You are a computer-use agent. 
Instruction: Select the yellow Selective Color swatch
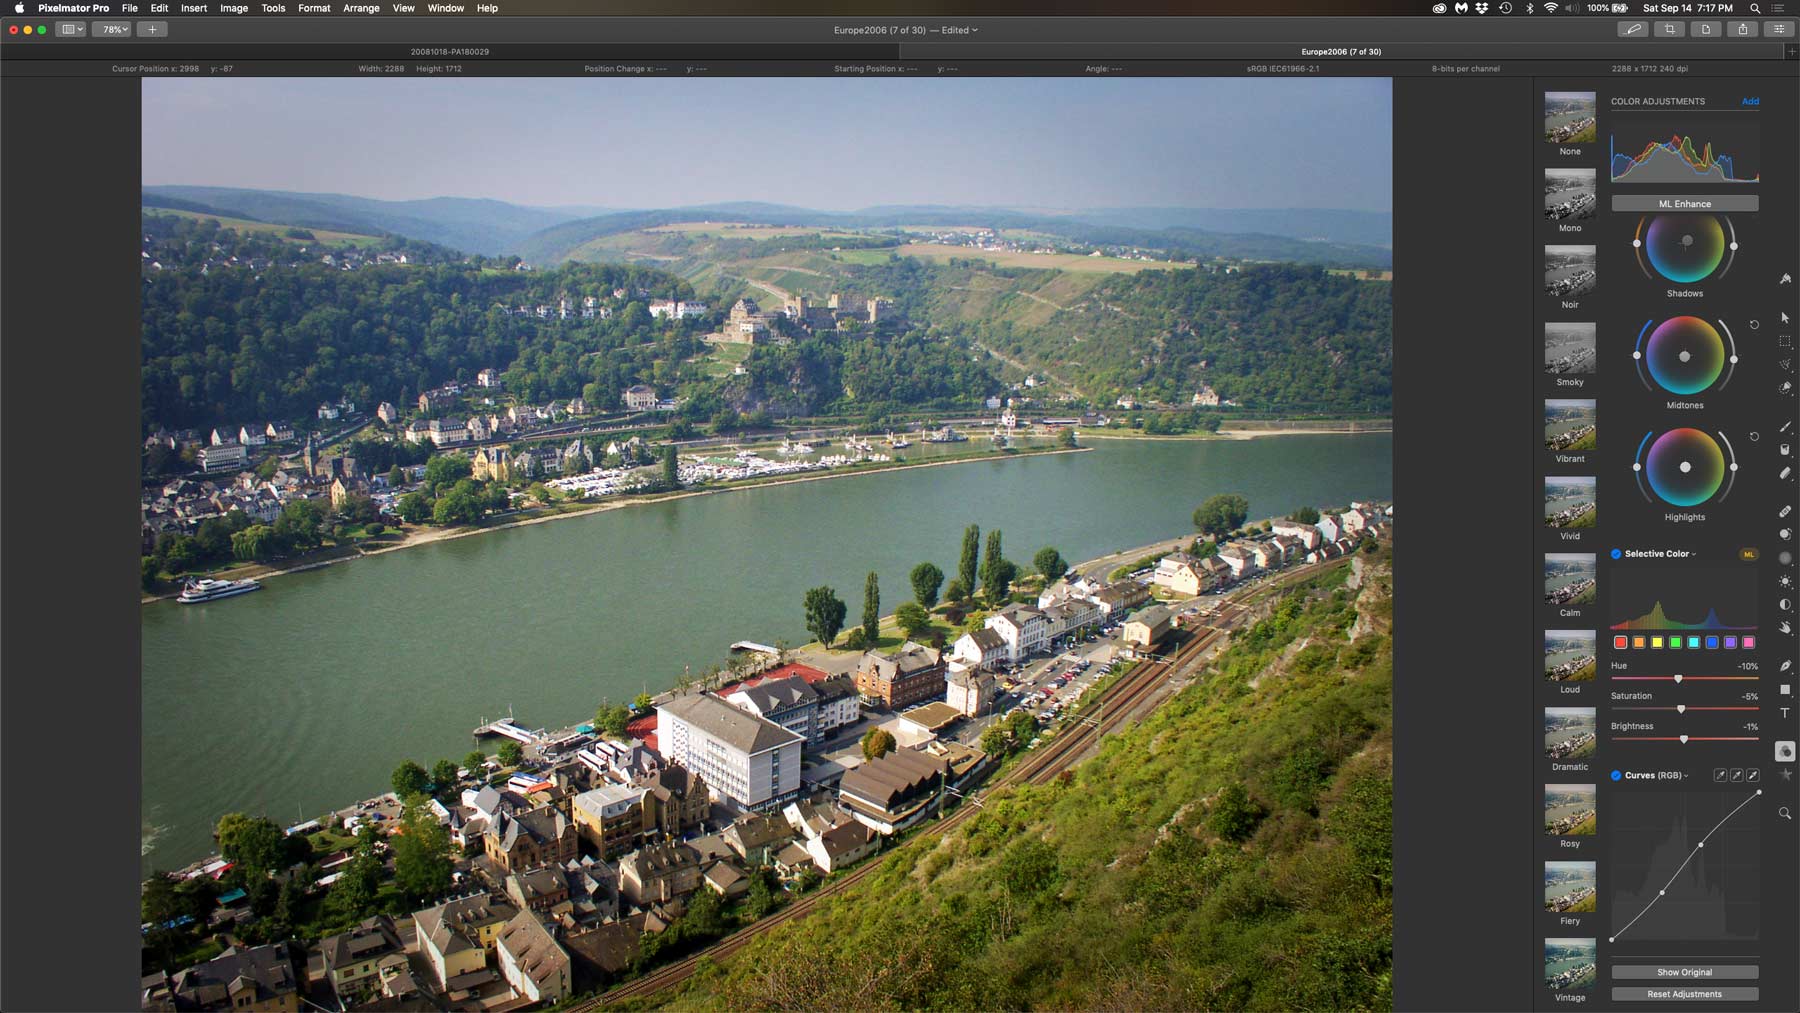click(x=1657, y=642)
